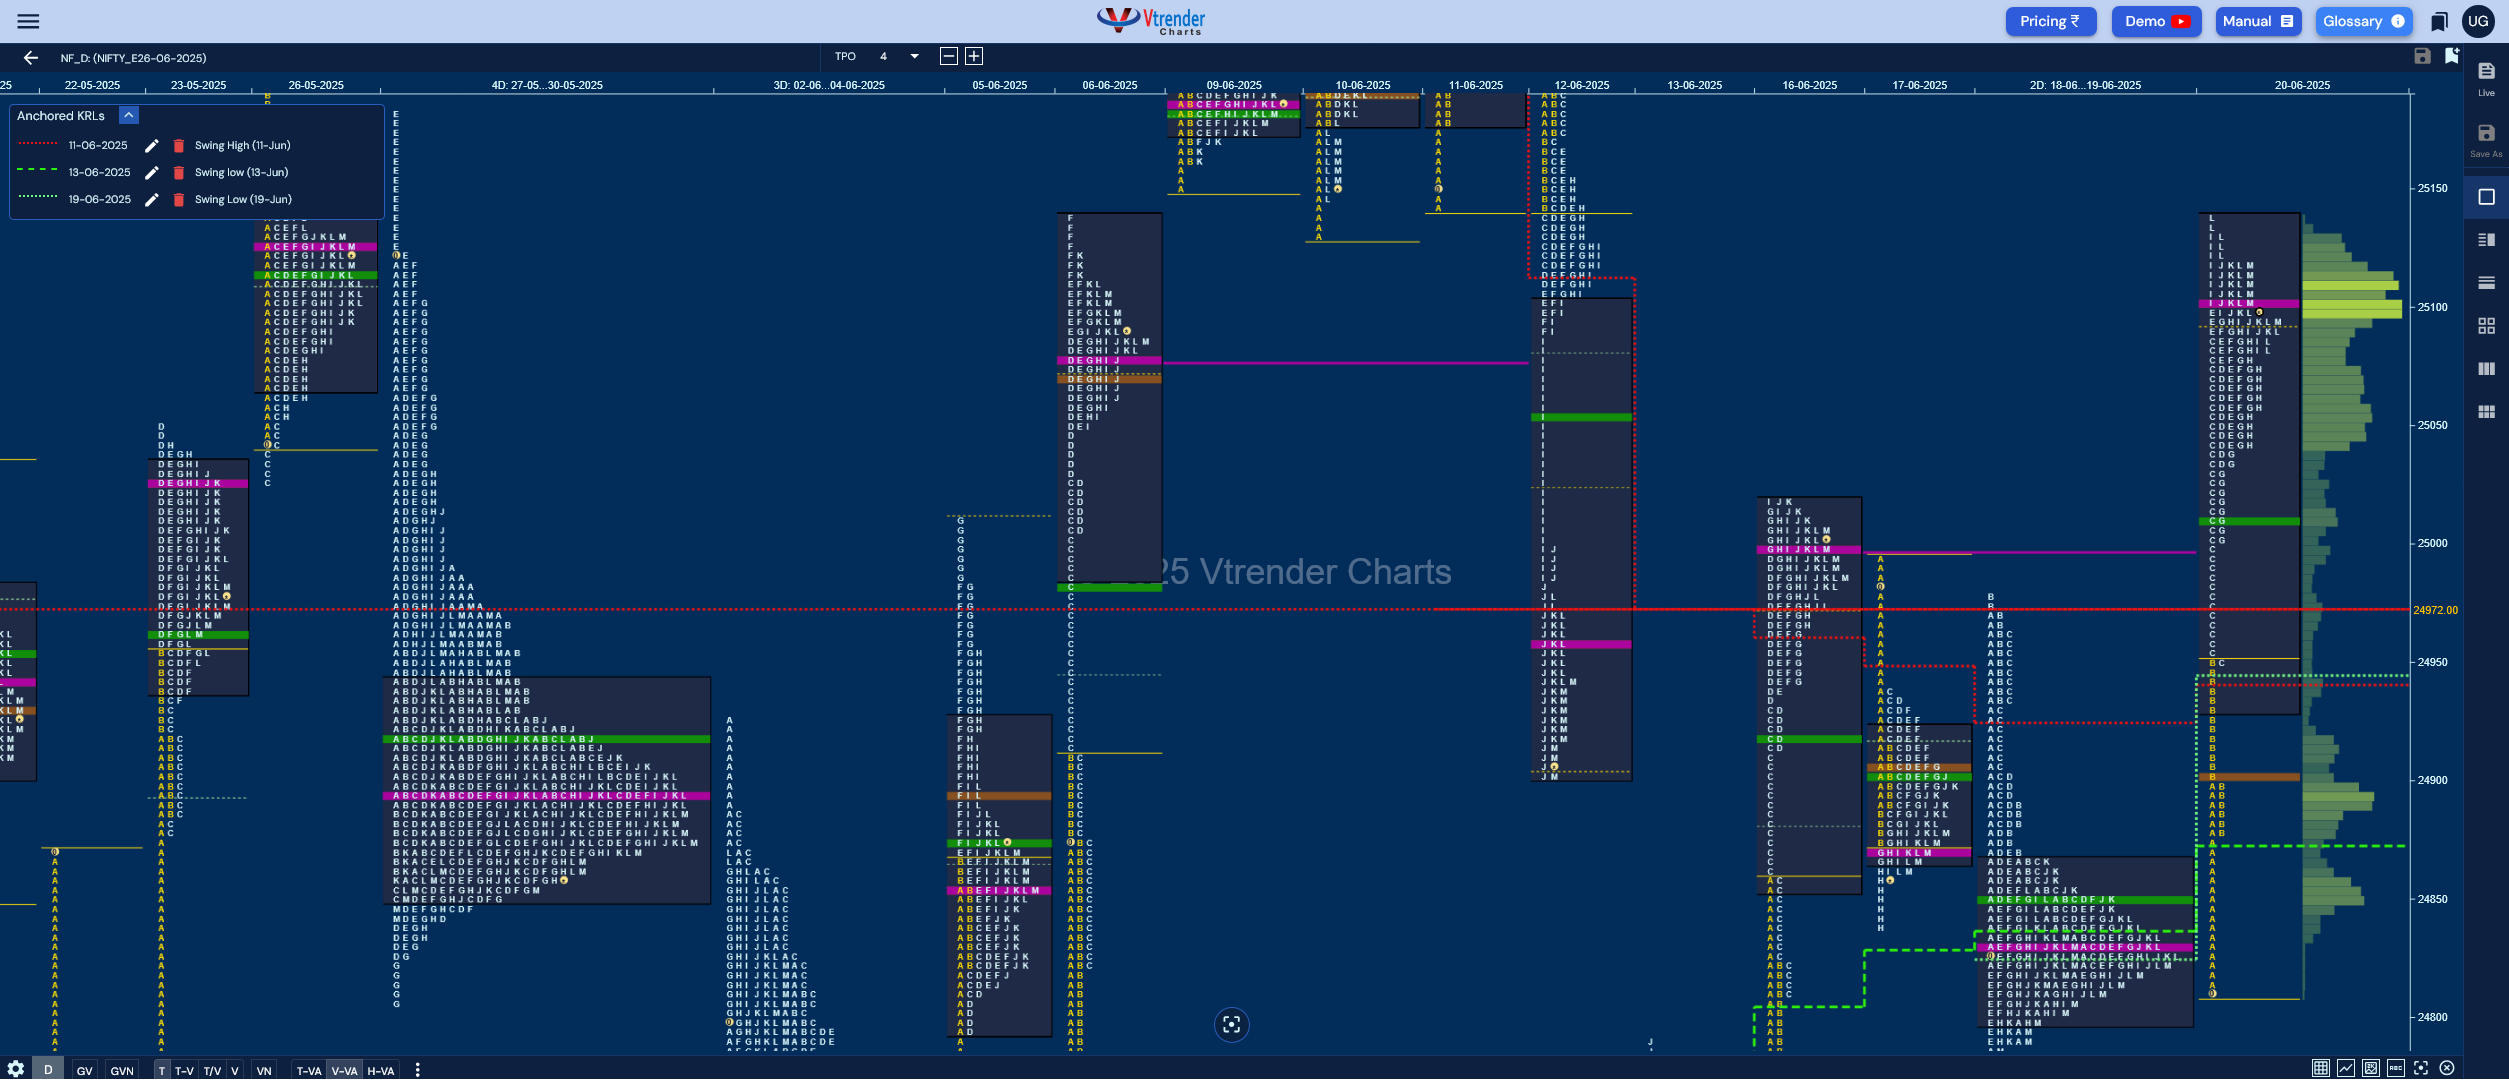Screen dimensions: 2509x1080
Task: Go back using the left arrow
Action: point(31,58)
